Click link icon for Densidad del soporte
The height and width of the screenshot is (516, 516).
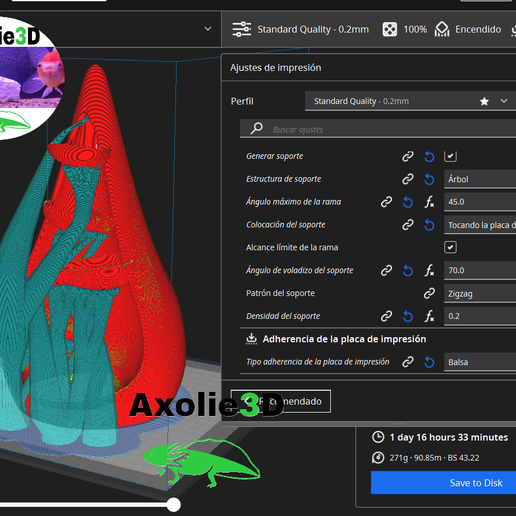point(386,316)
